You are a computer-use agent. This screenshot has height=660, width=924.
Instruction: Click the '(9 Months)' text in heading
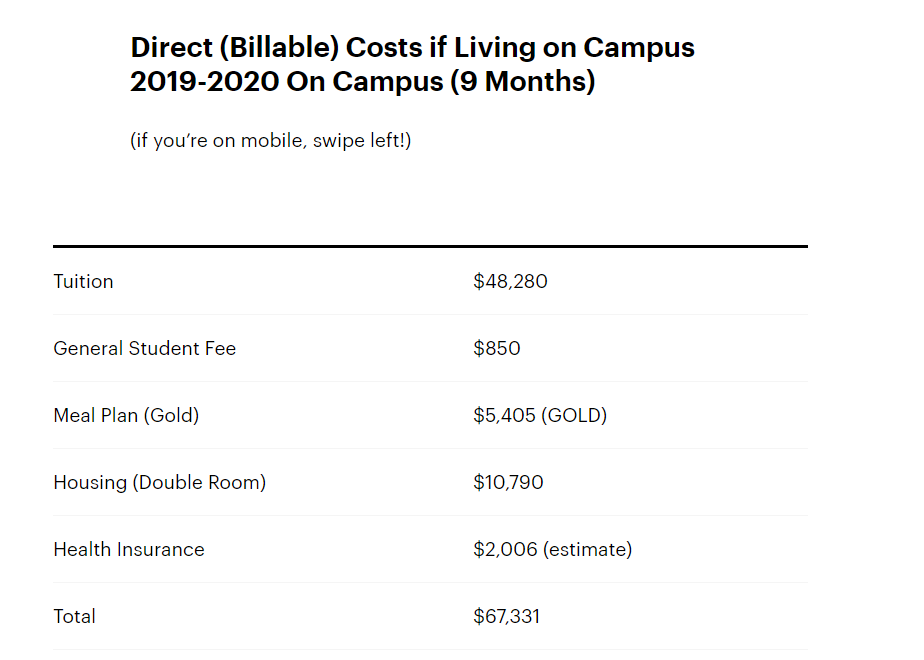pyautogui.click(x=522, y=81)
